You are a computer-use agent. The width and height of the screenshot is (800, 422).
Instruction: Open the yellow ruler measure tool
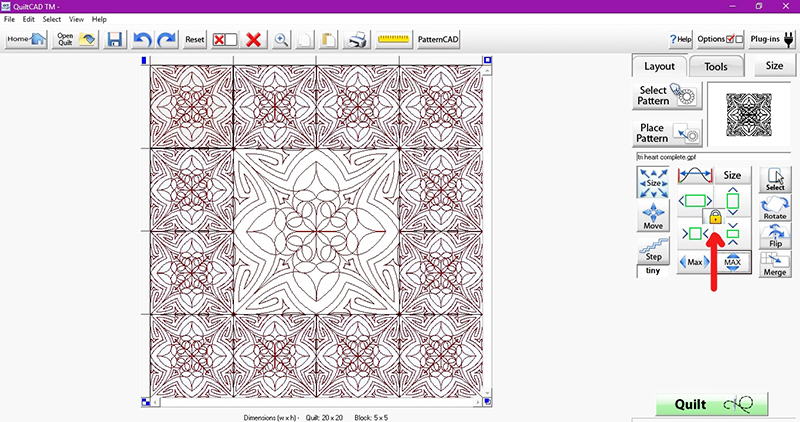pyautogui.click(x=393, y=39)
